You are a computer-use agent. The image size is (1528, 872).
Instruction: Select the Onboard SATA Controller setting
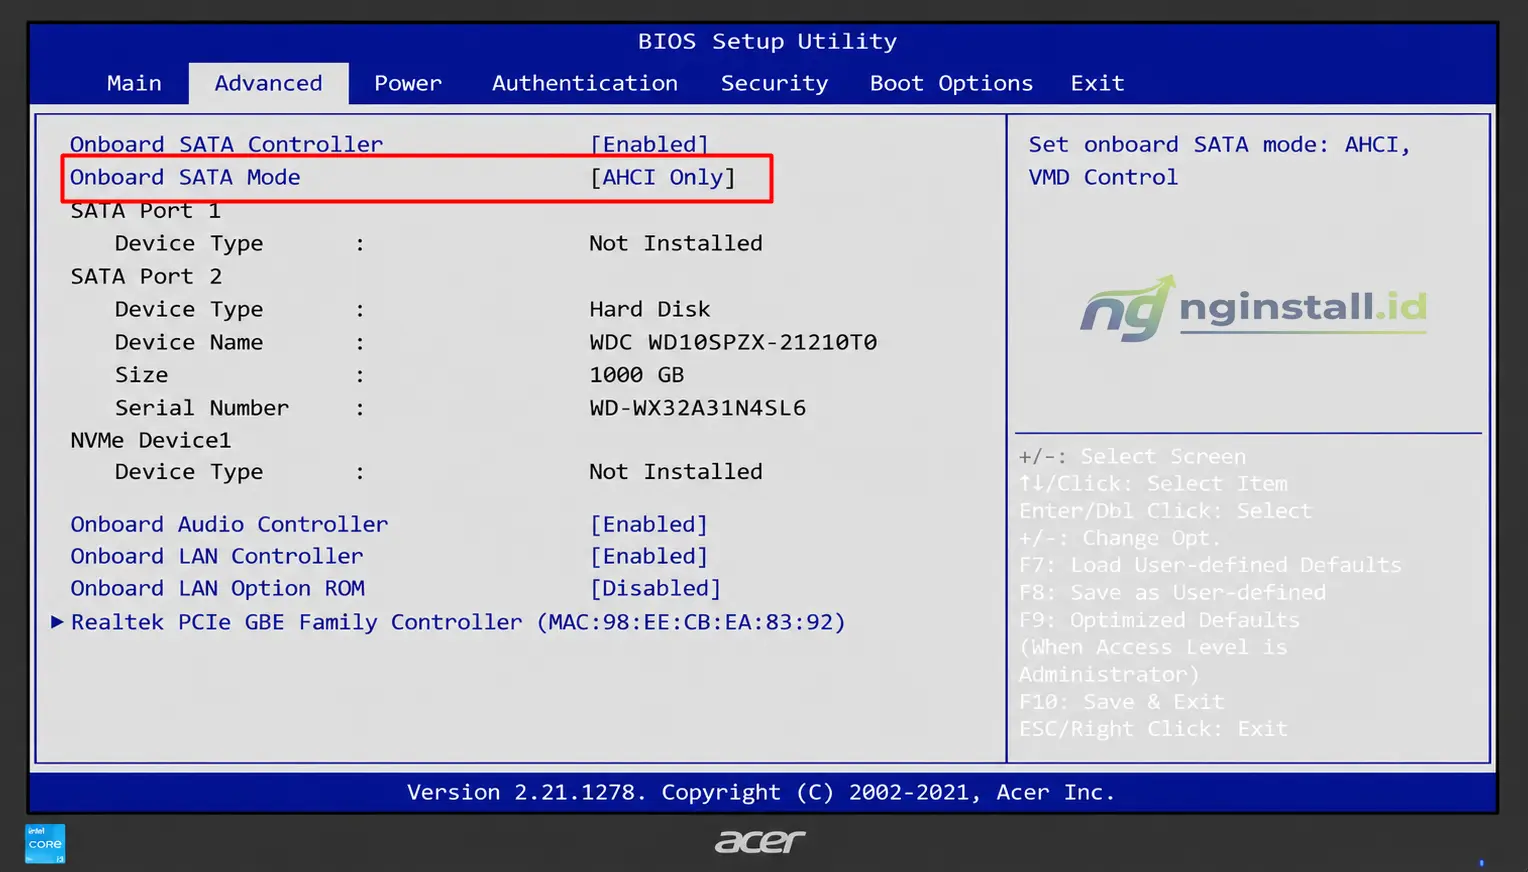pyautogui.click(x=226, y=144)
